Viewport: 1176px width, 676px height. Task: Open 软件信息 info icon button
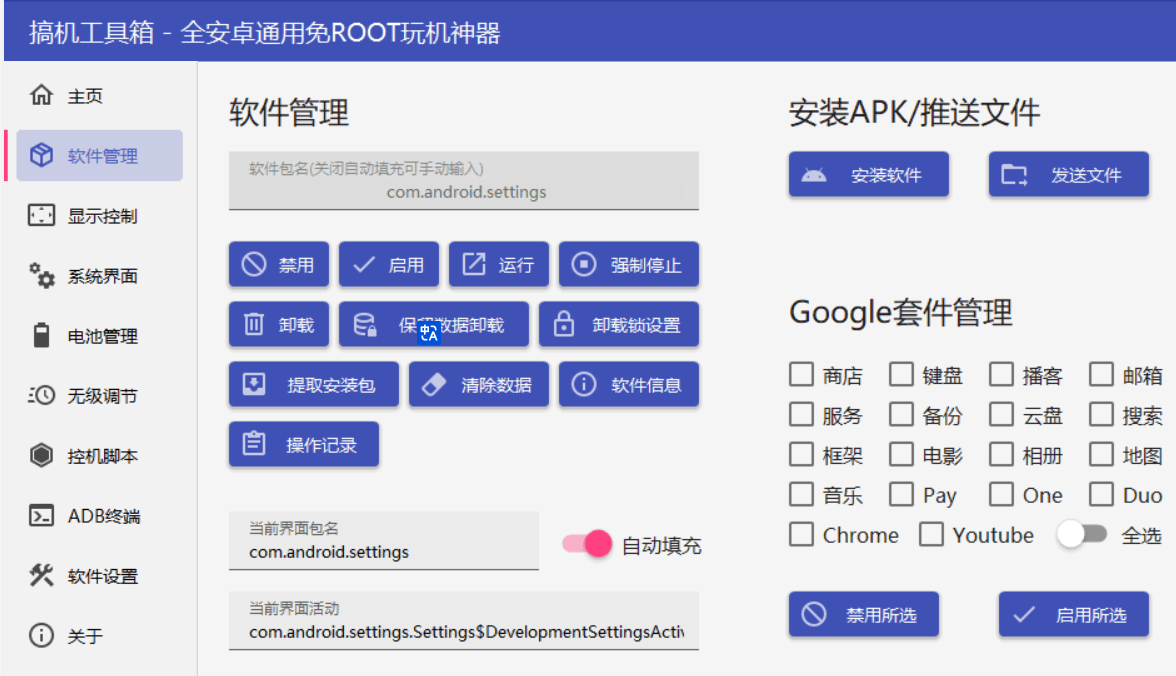click(584, 385)
